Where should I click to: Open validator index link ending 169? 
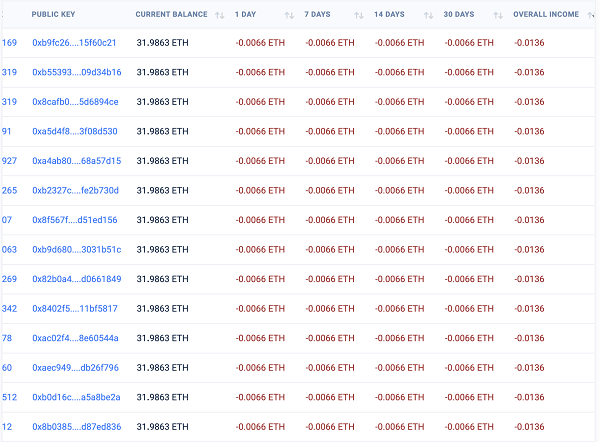pyautogui.click(x=10, y=43)
